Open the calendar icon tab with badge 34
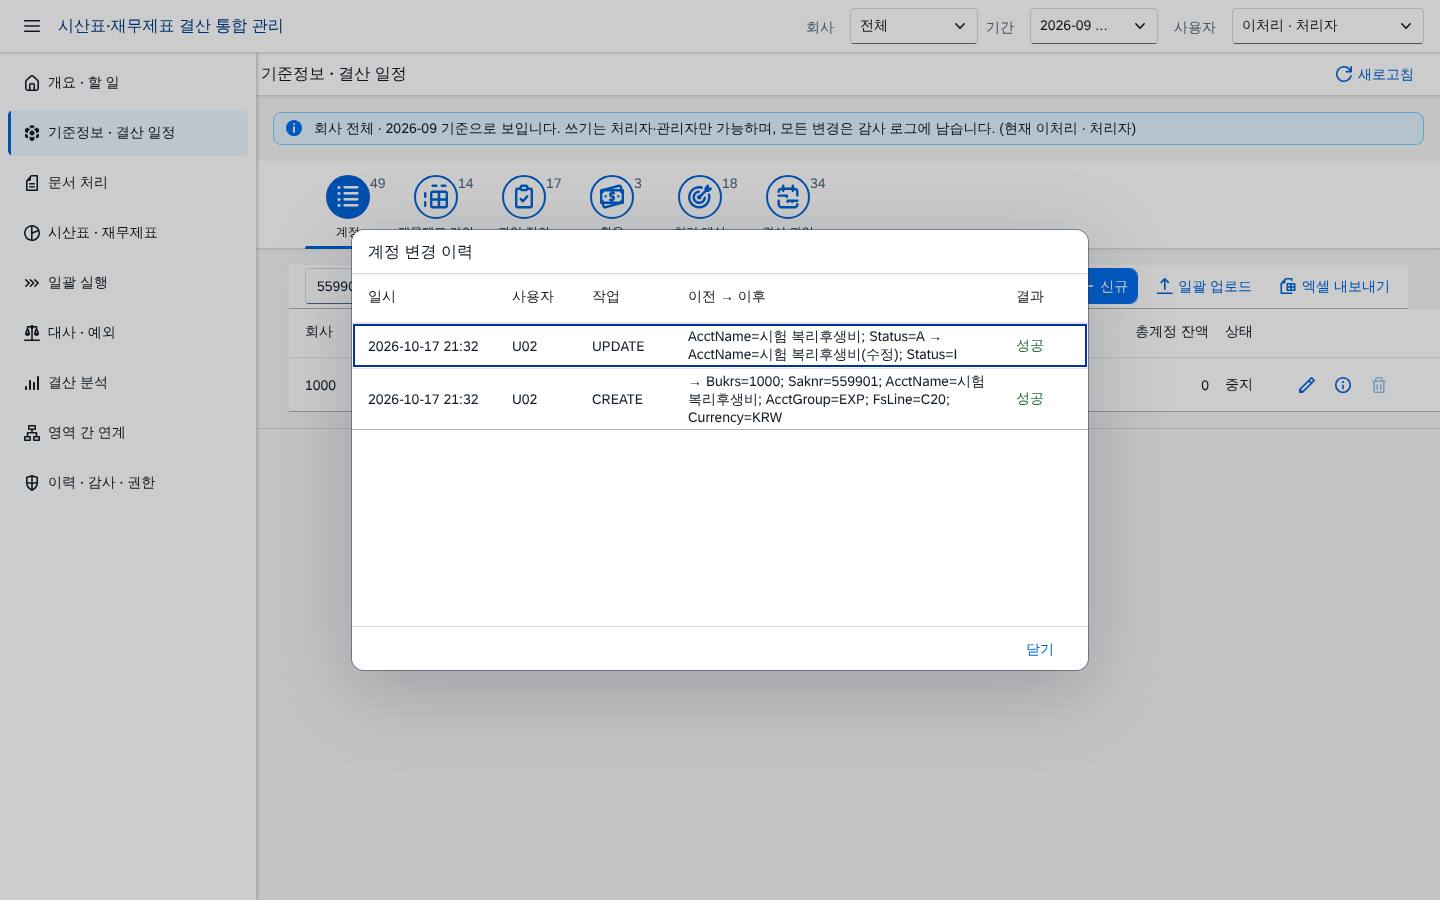This screenshot has width=1440, height=900. click(788, 197)
